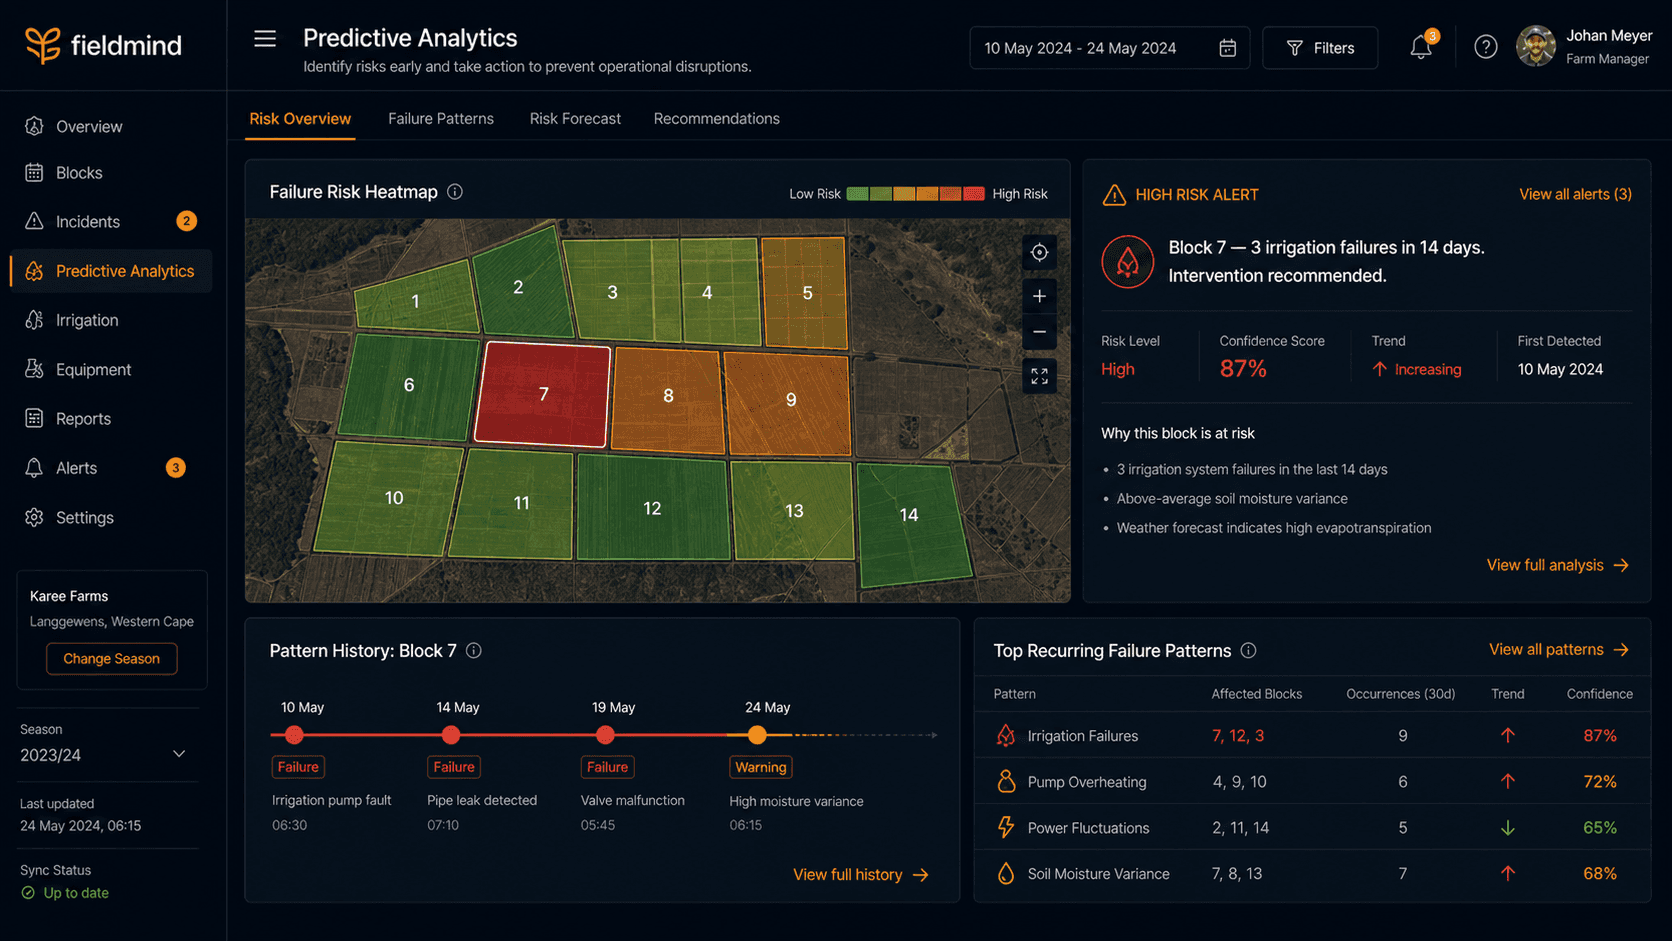Switch to the Risk Forecast tab
Viewport: 1672px width, 941px height.
[575, 119]
